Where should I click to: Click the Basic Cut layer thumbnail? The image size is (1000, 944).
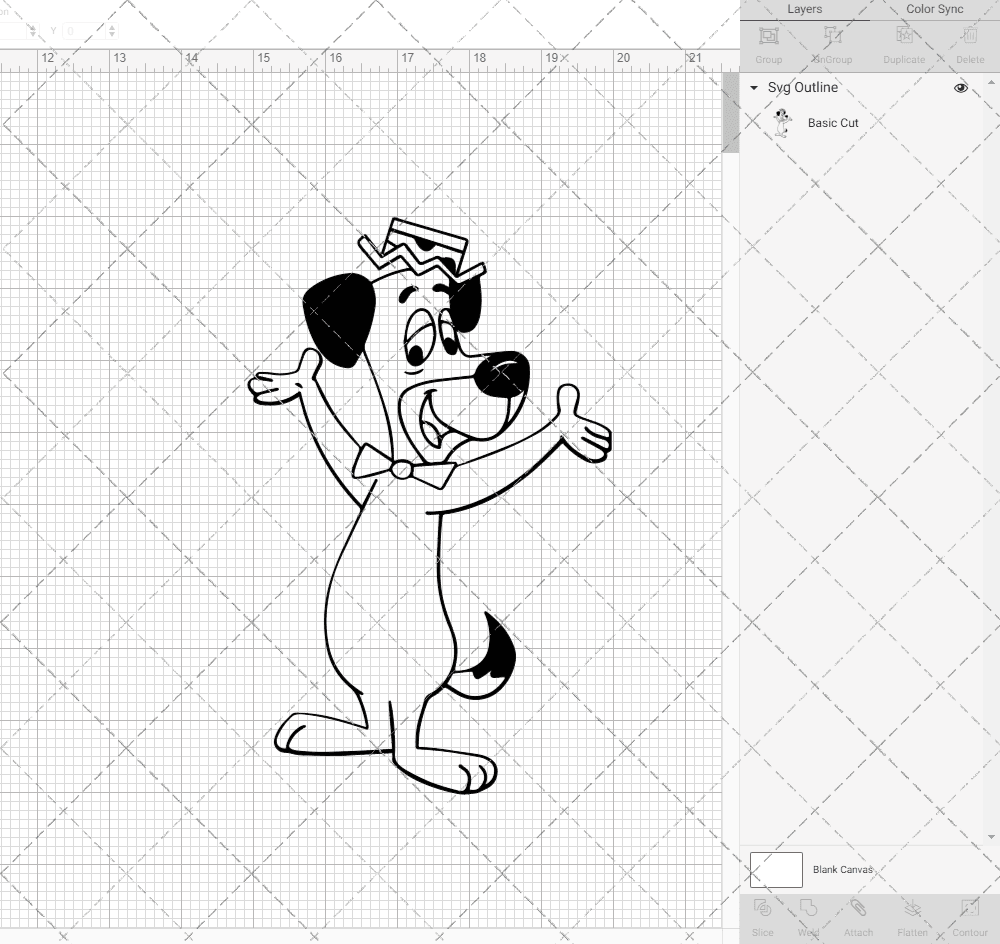pyautogui.click(x=784, y=122)
